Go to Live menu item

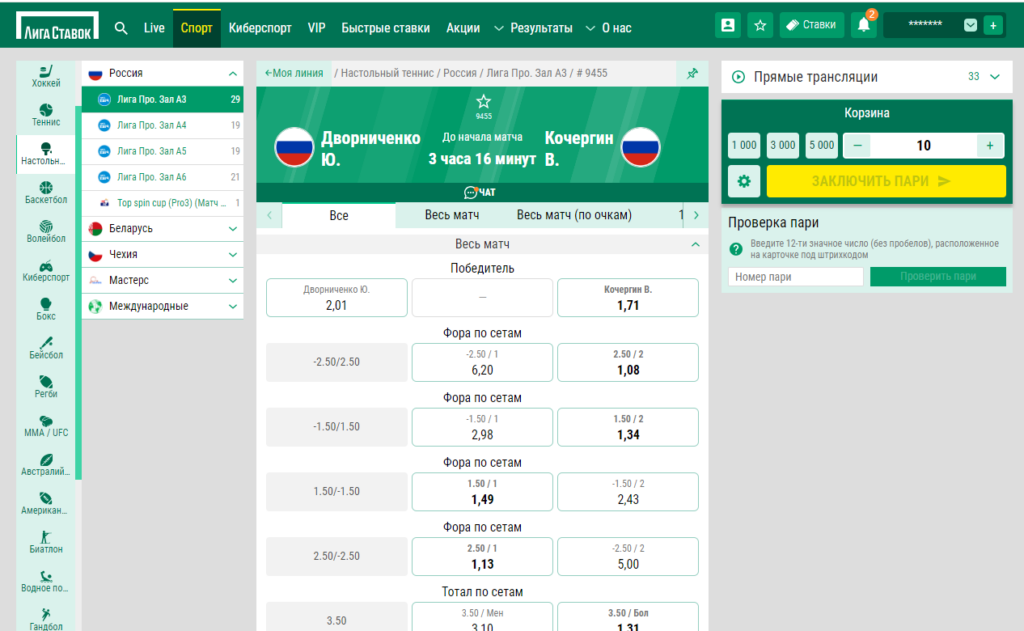[154, 28]
